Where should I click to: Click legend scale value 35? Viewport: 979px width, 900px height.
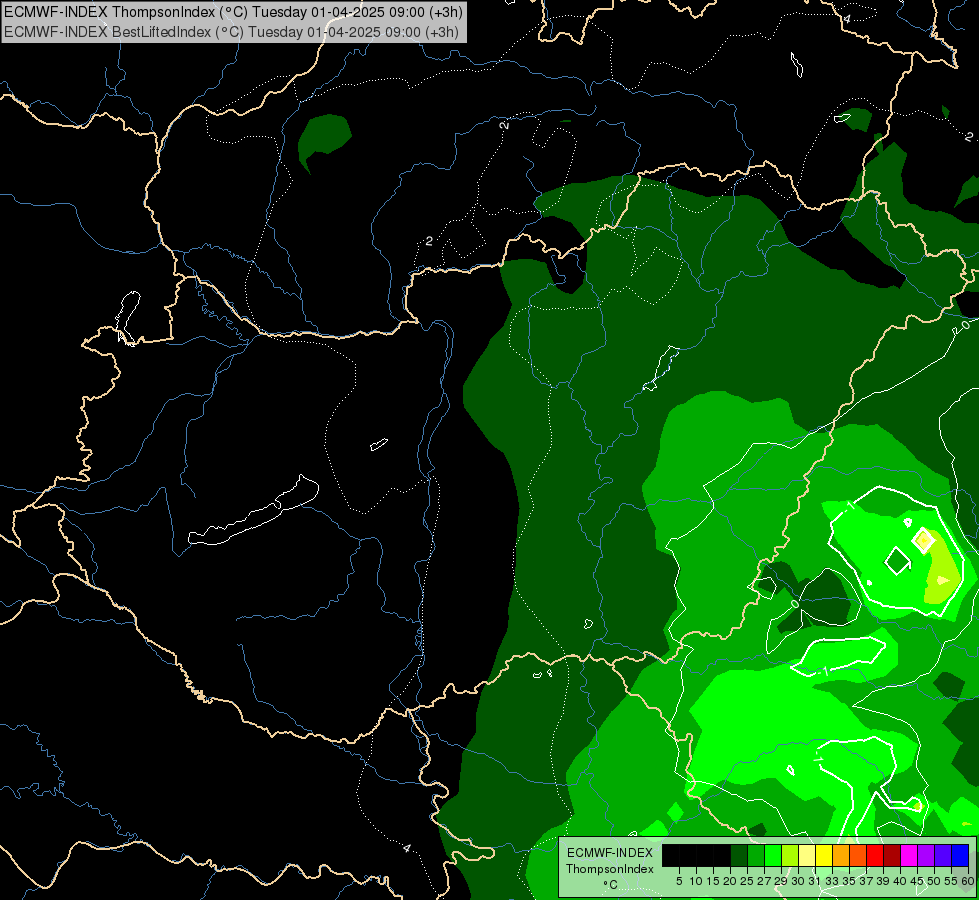(x=849, y=881)
